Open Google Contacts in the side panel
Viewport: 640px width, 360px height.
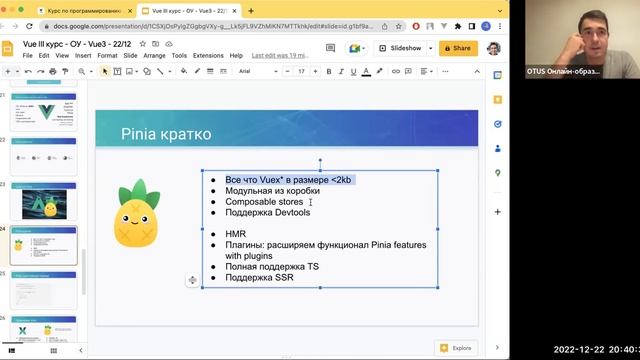click(498, 149)
